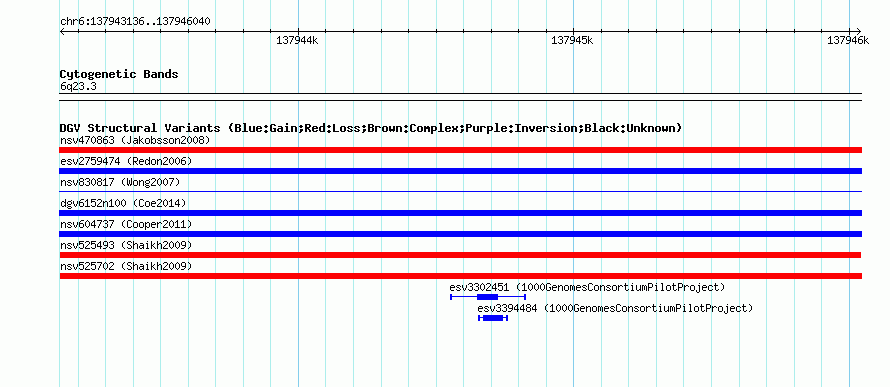Click the thin blue nsv830817 Wong2007 line
Viewport: 890px width, 387px height.
click(x=460, y=192)
